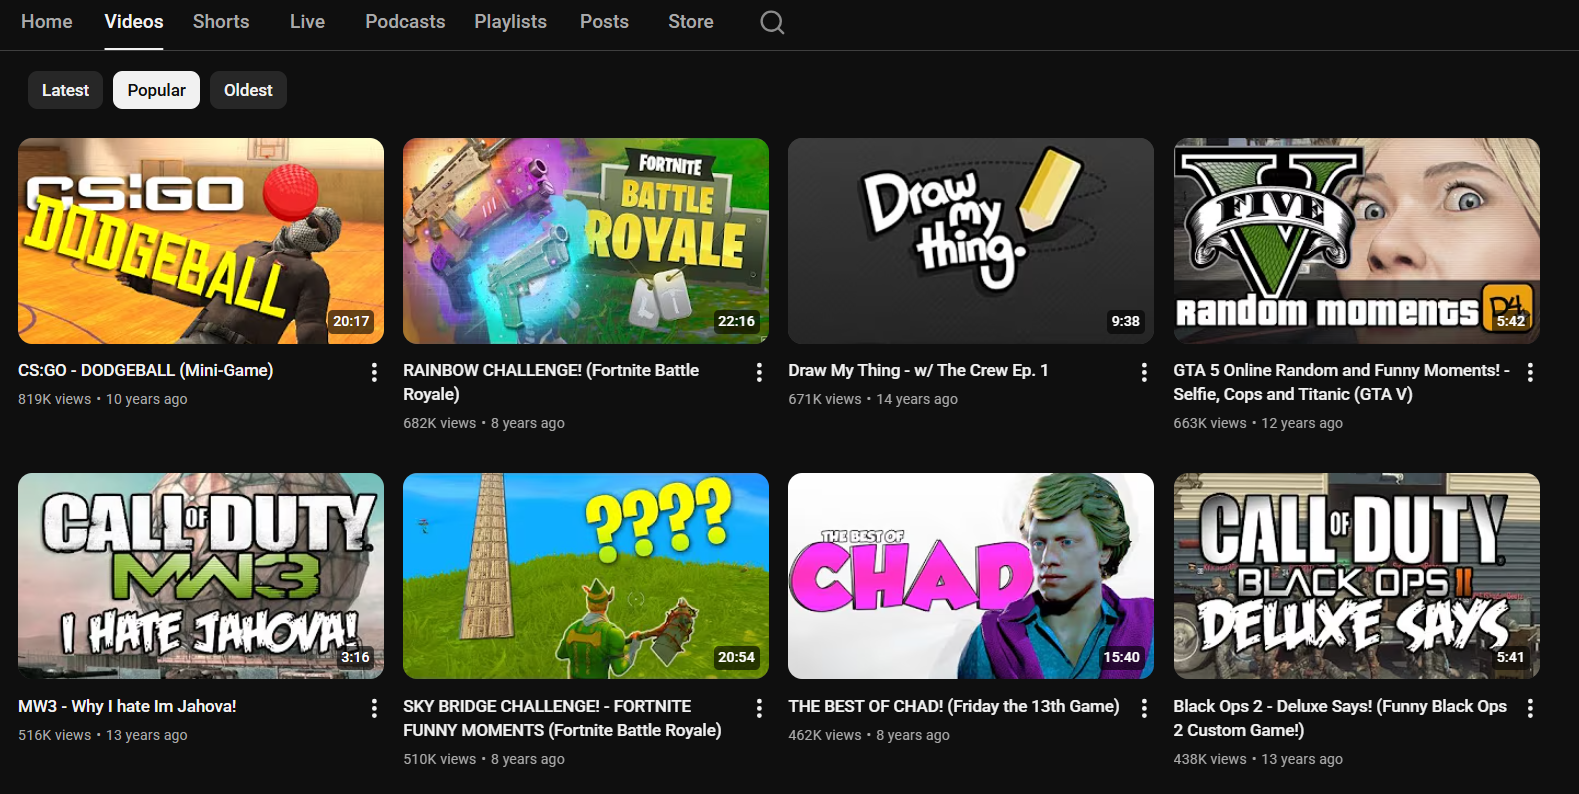Open Black Ops 2 - Deluxe Says! title

click(1340, 718)
